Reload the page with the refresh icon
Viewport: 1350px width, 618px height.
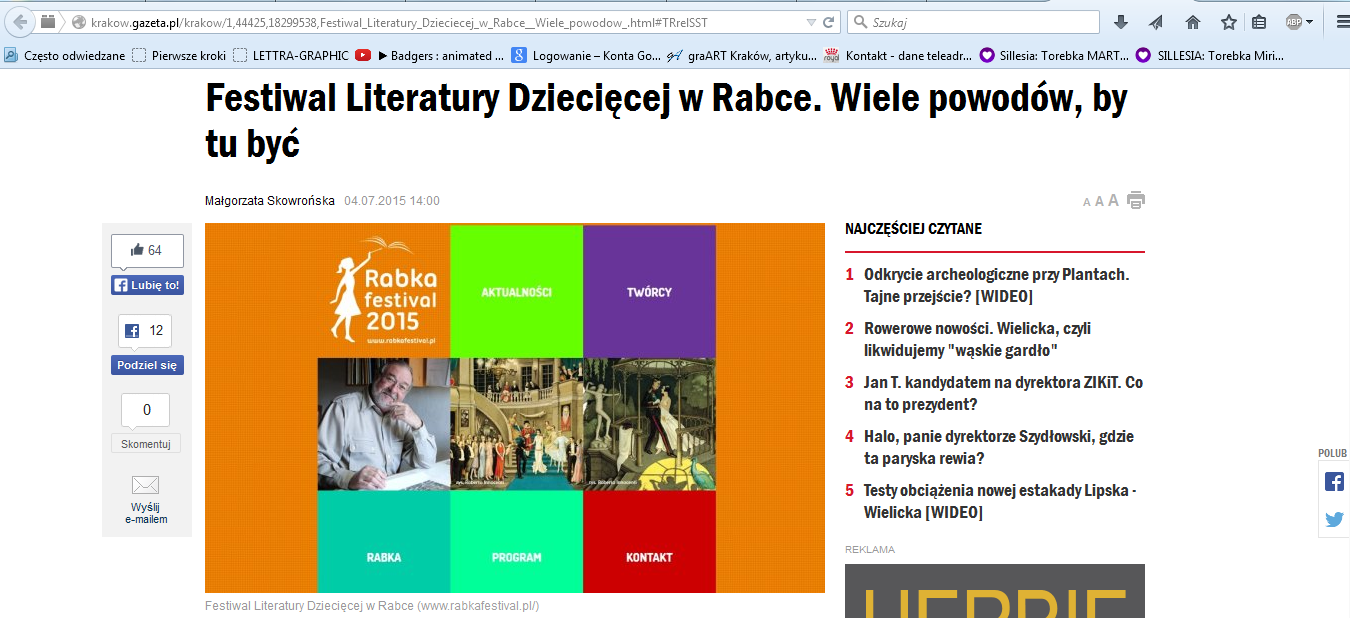(x=829, y=22)
